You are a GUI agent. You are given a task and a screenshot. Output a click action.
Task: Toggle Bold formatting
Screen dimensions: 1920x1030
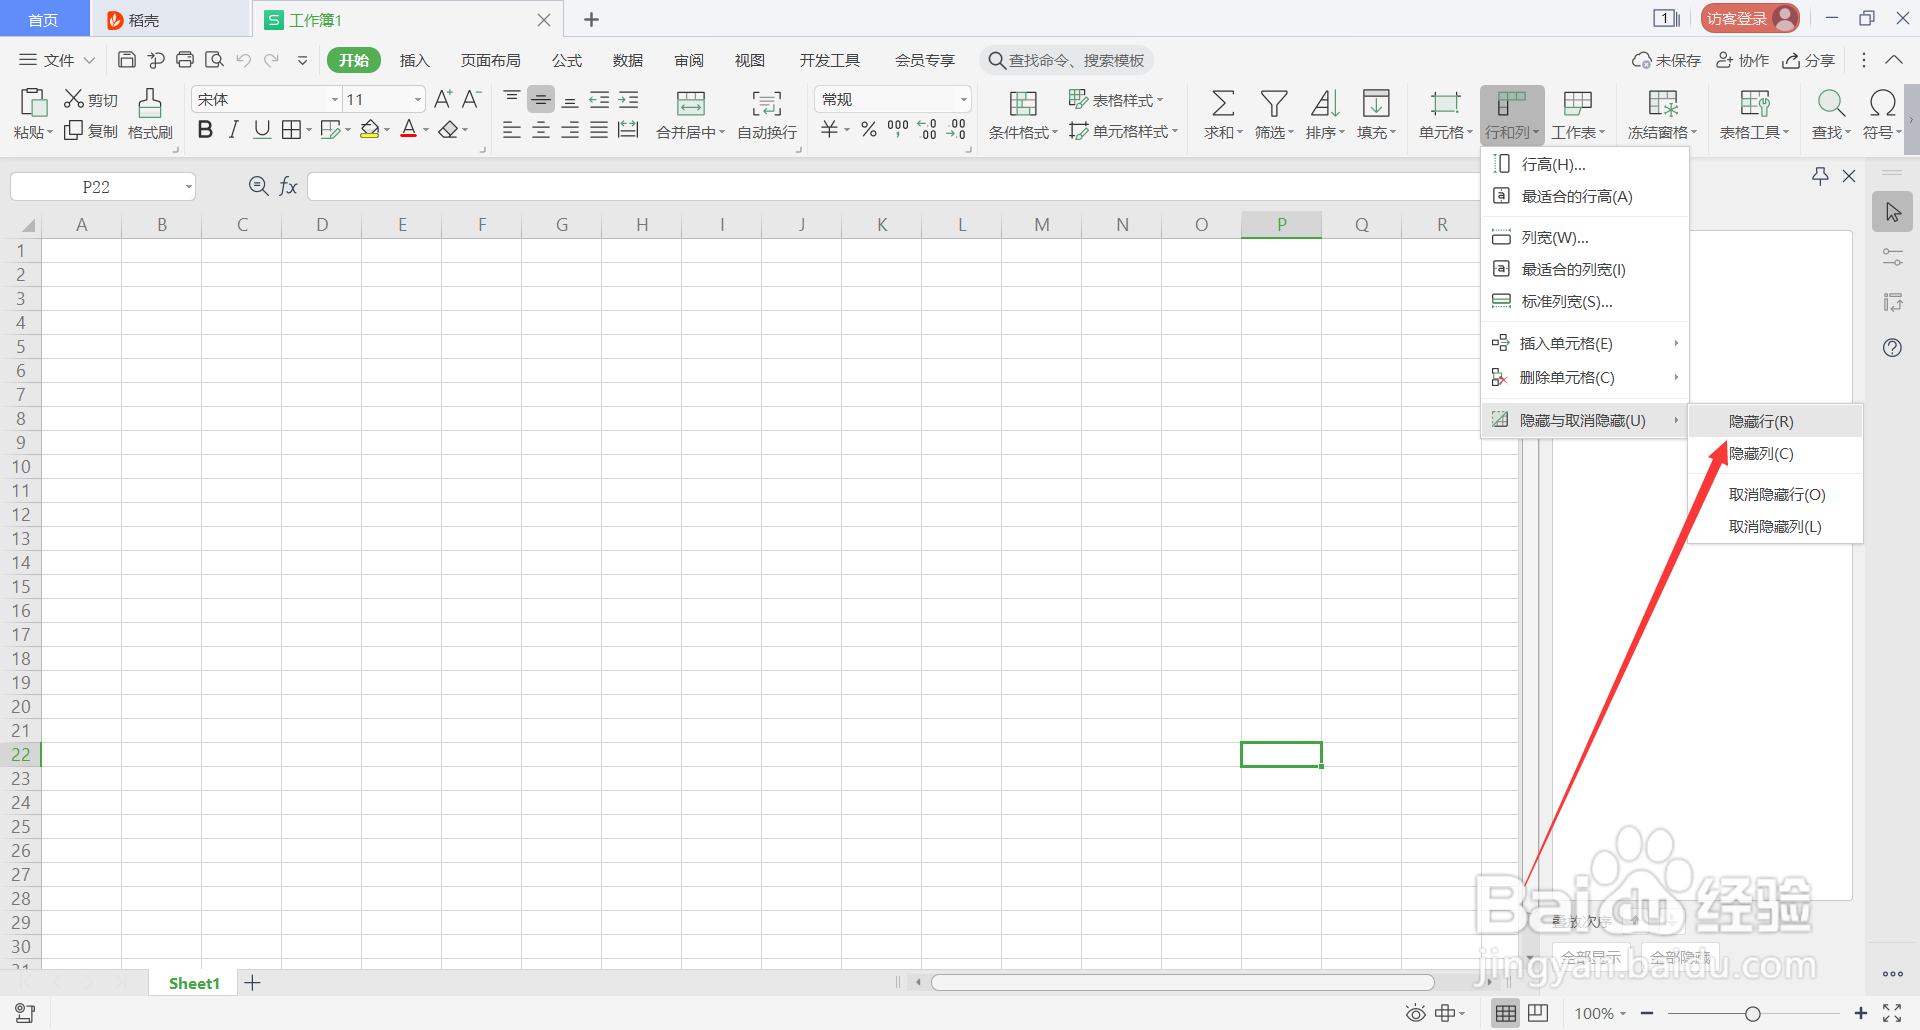[205, 130]
